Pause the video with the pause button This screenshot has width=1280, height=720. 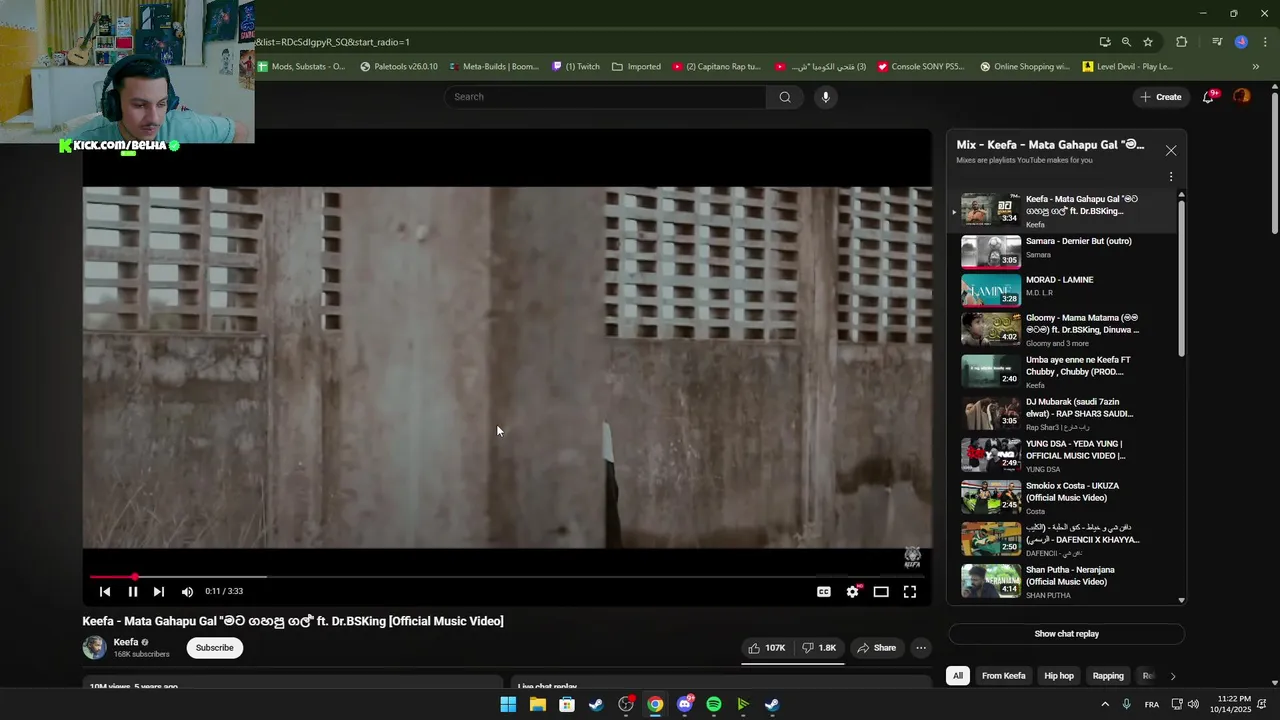[132, 592]
